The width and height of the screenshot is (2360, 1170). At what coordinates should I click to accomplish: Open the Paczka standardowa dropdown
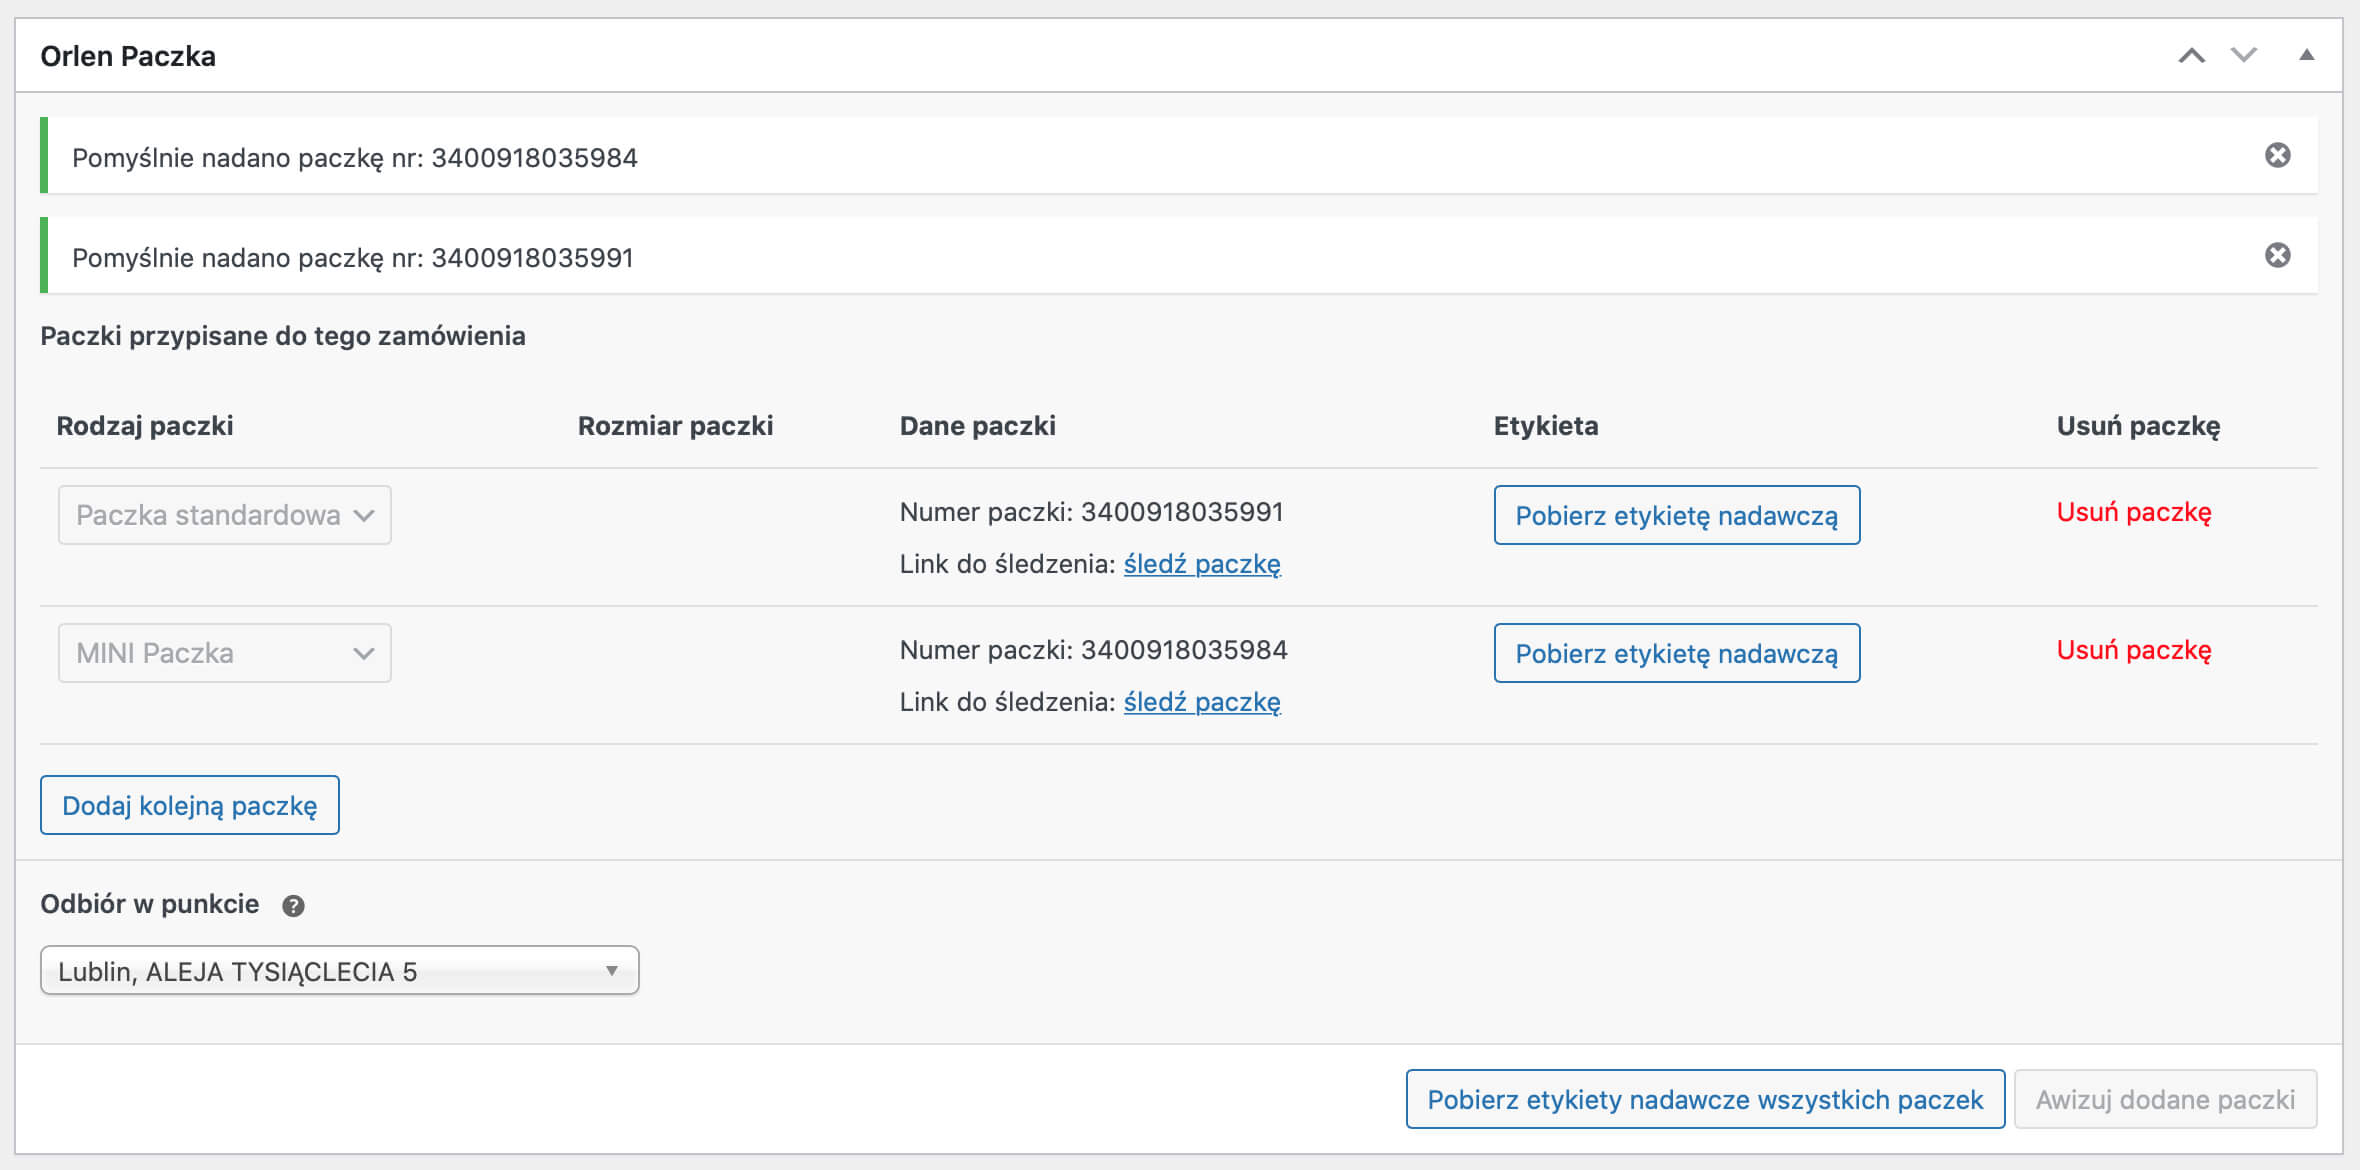[x=225, y=515]
